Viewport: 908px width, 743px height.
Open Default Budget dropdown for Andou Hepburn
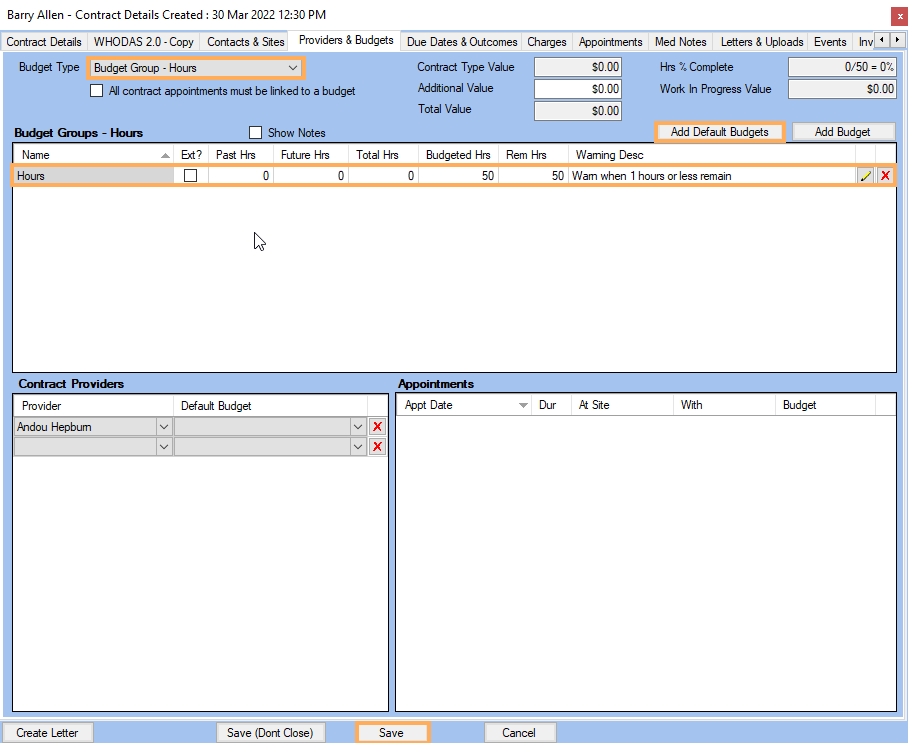[358, 427]
